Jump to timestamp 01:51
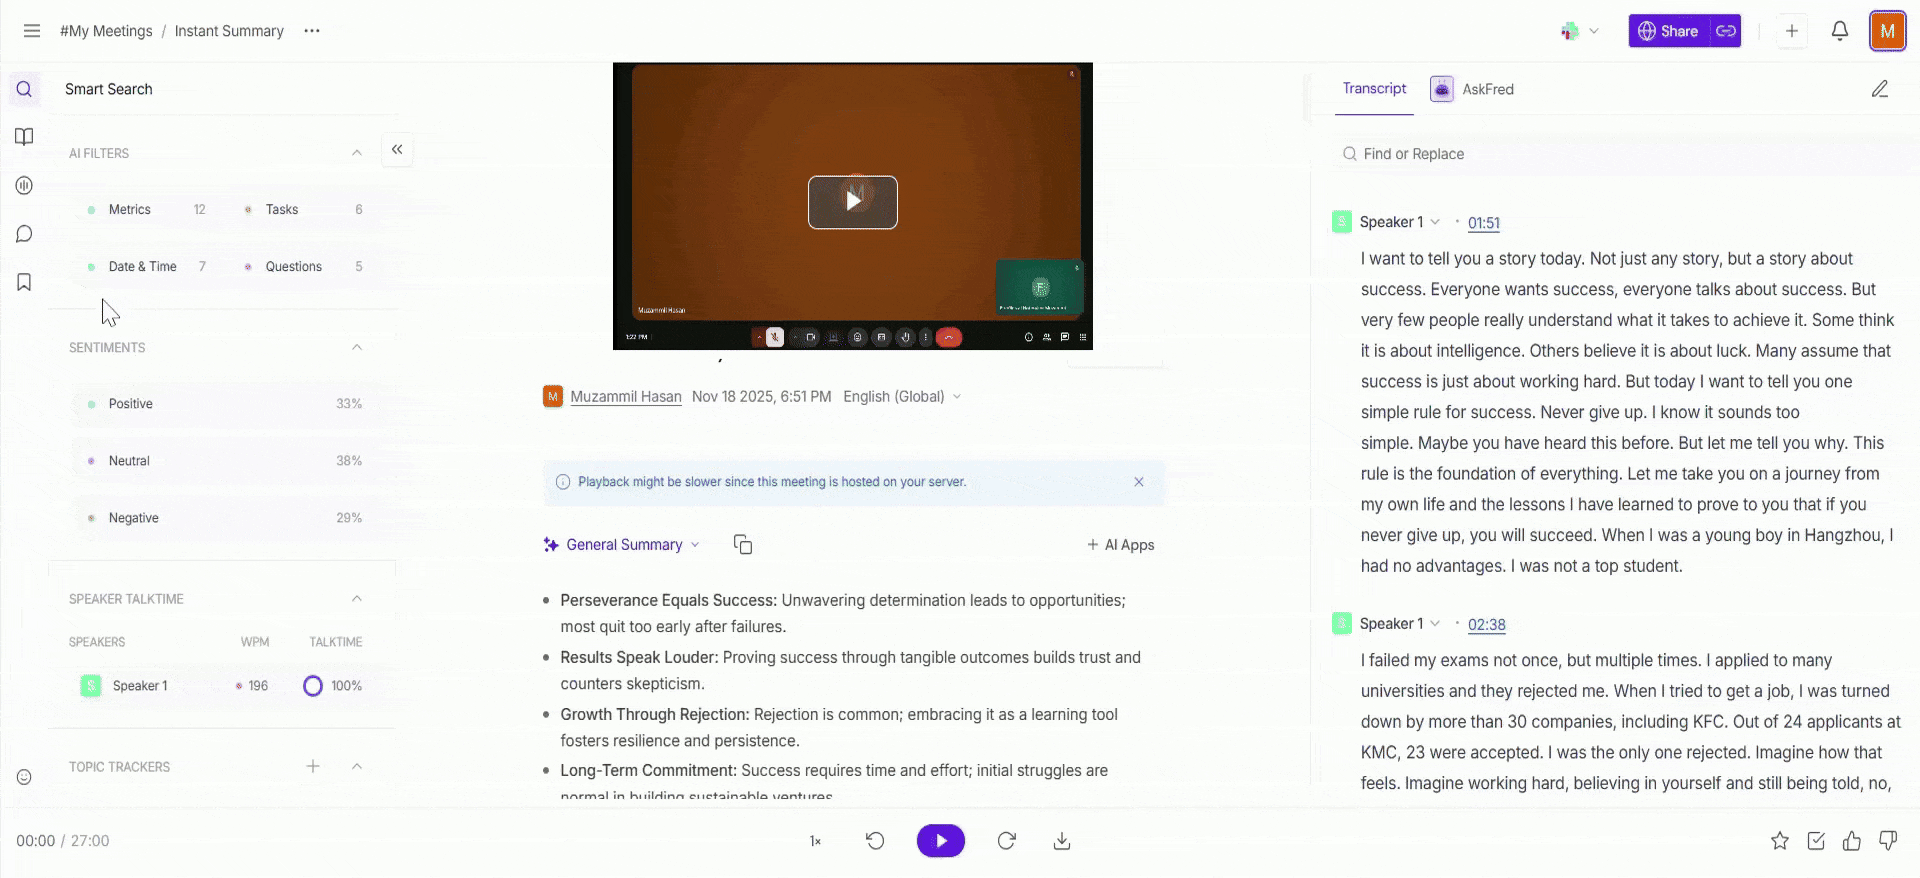Viewport: 1920px width, 878px height. tap(1484, 223)
